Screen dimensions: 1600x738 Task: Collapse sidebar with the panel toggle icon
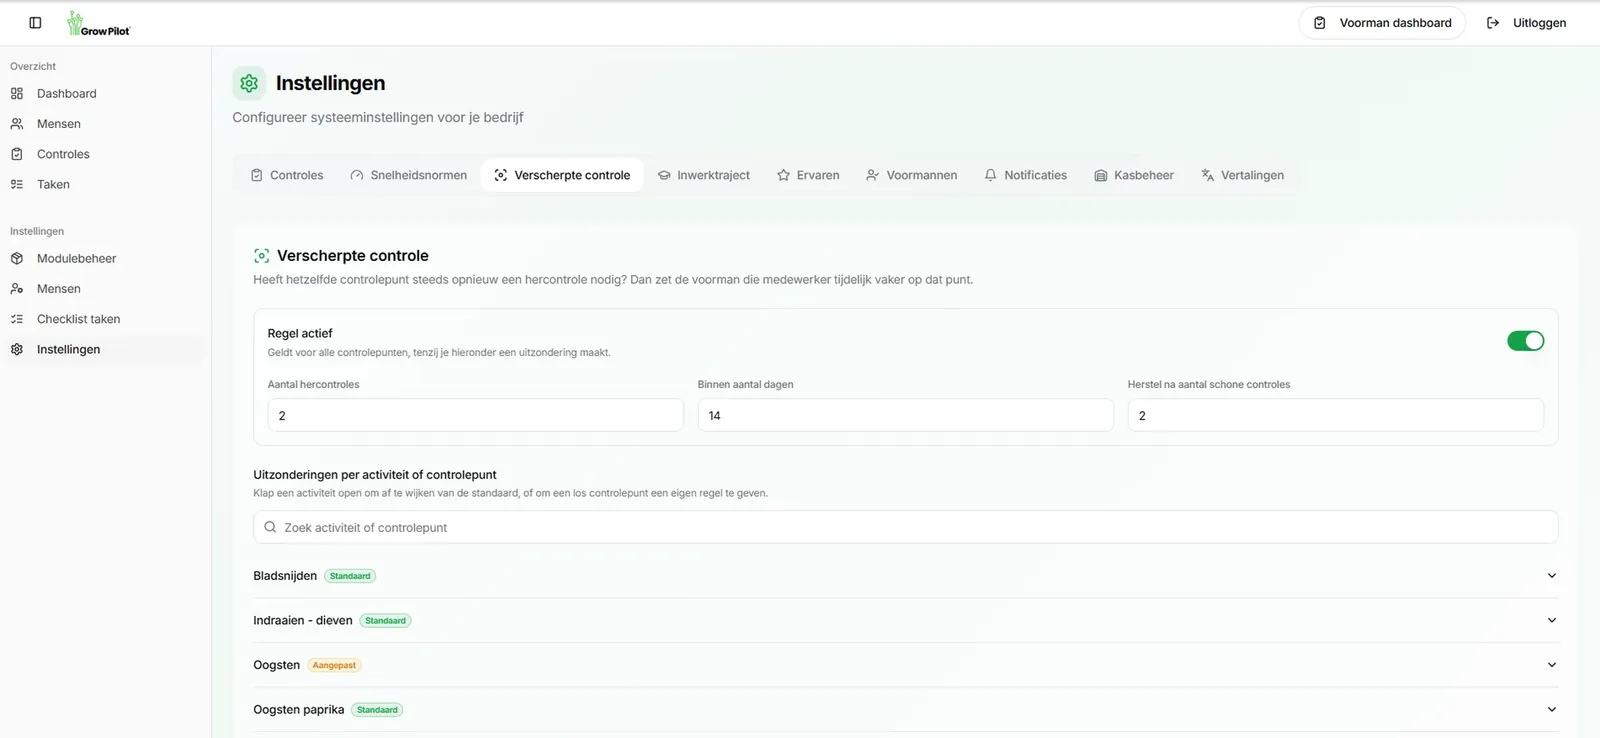point(35,23)
